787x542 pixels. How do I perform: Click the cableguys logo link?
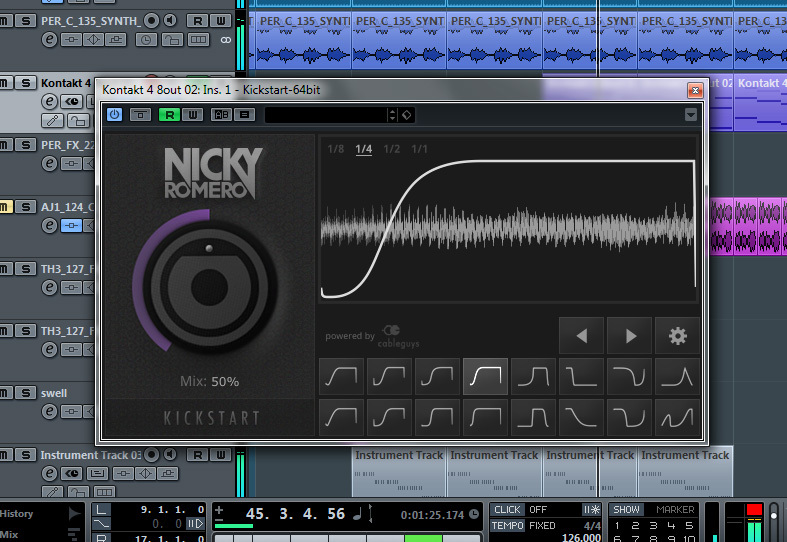[x=399, y=336]
